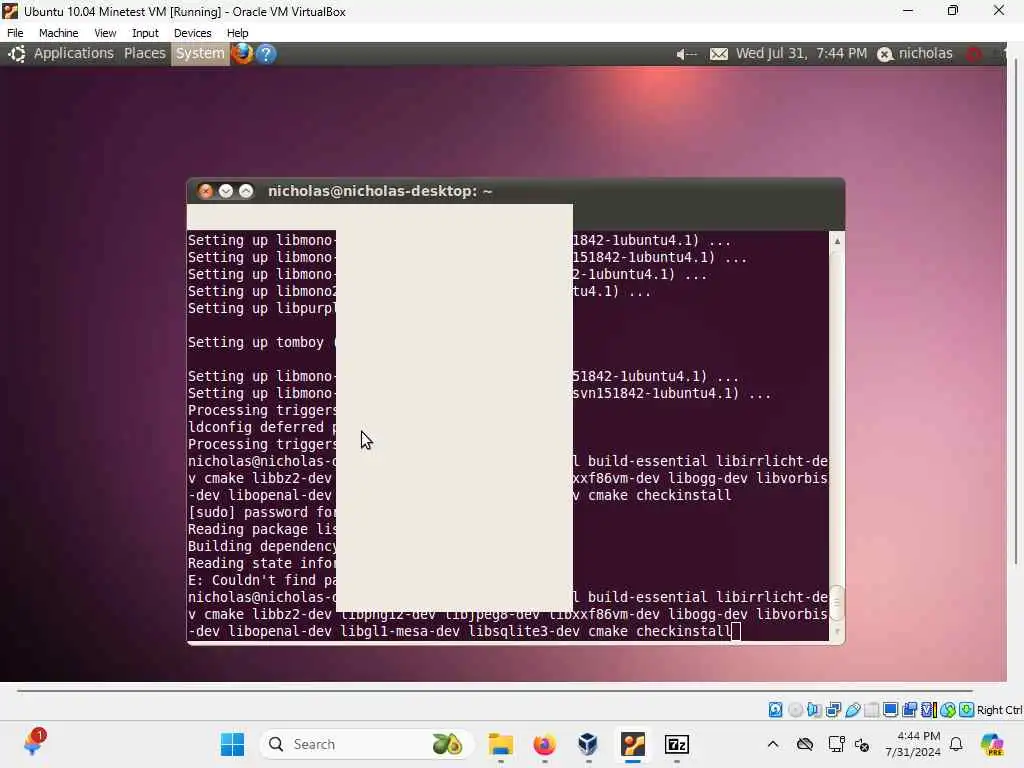
Task: Click VirtualBox mouse integration indicator
Action: [x=948, y=710]
